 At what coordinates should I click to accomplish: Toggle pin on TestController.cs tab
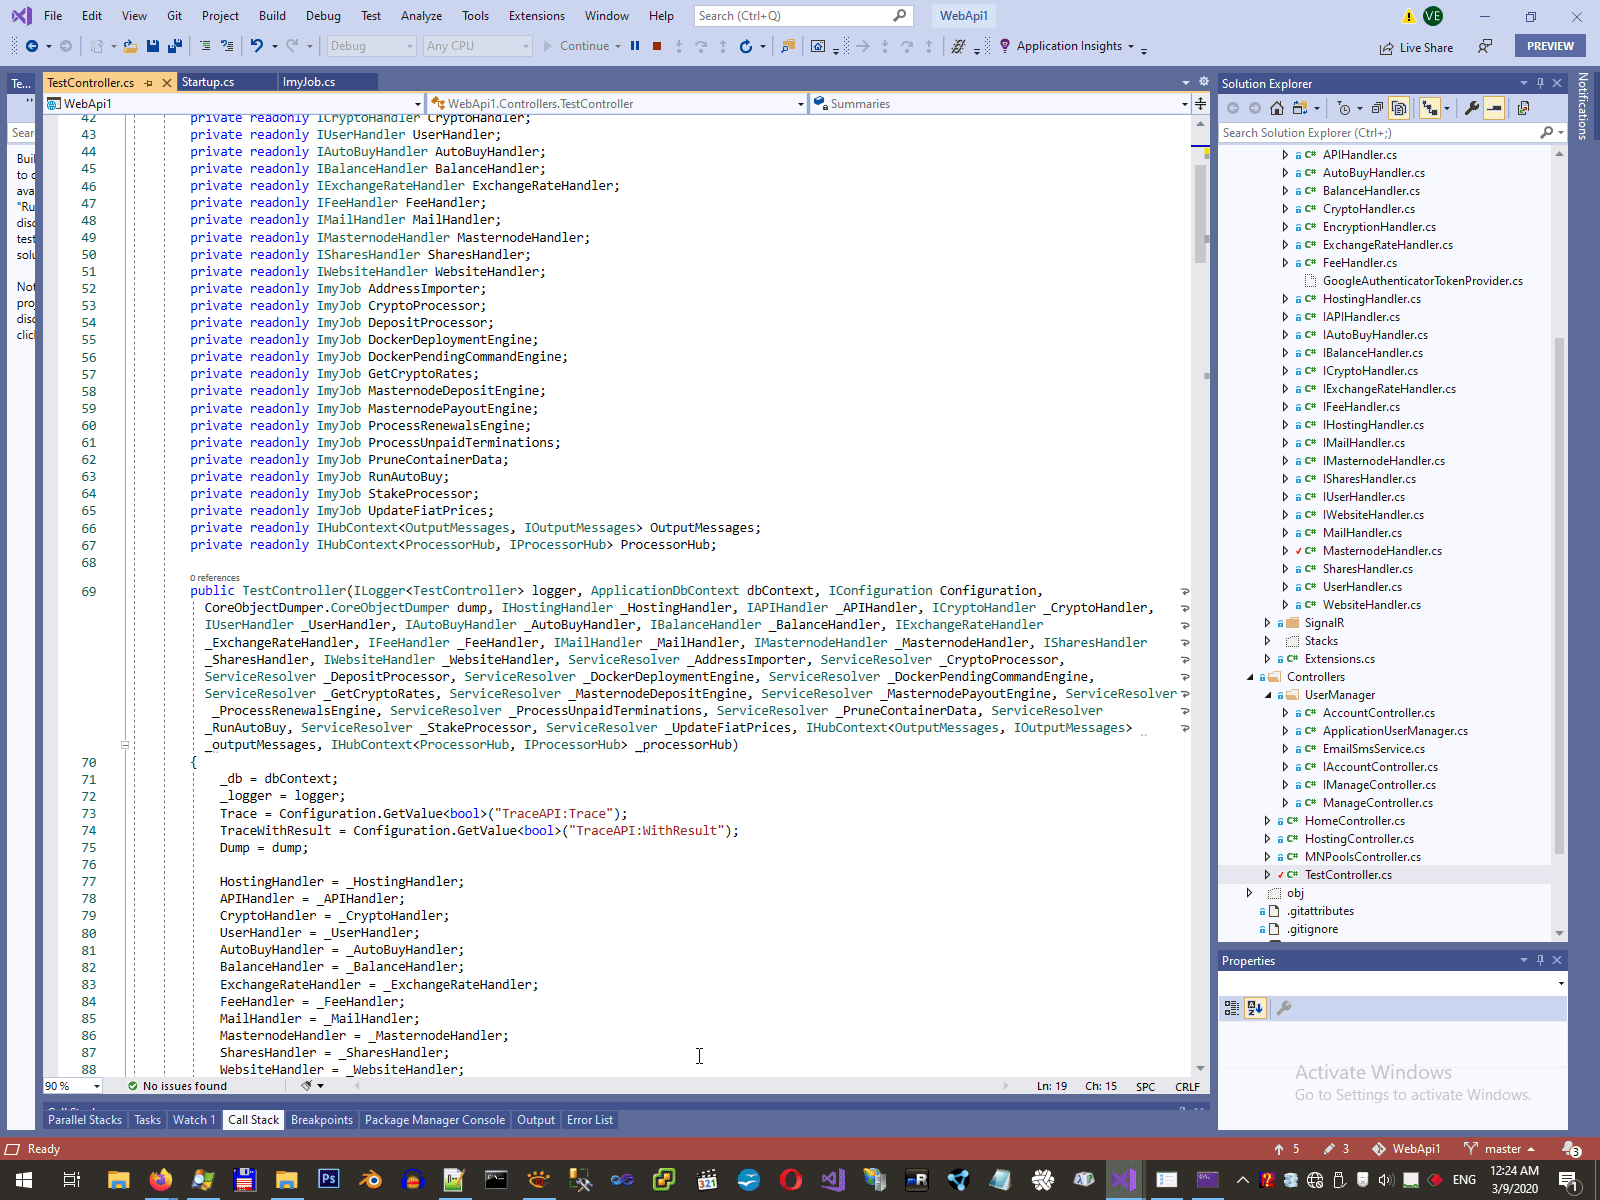point(149,83)
